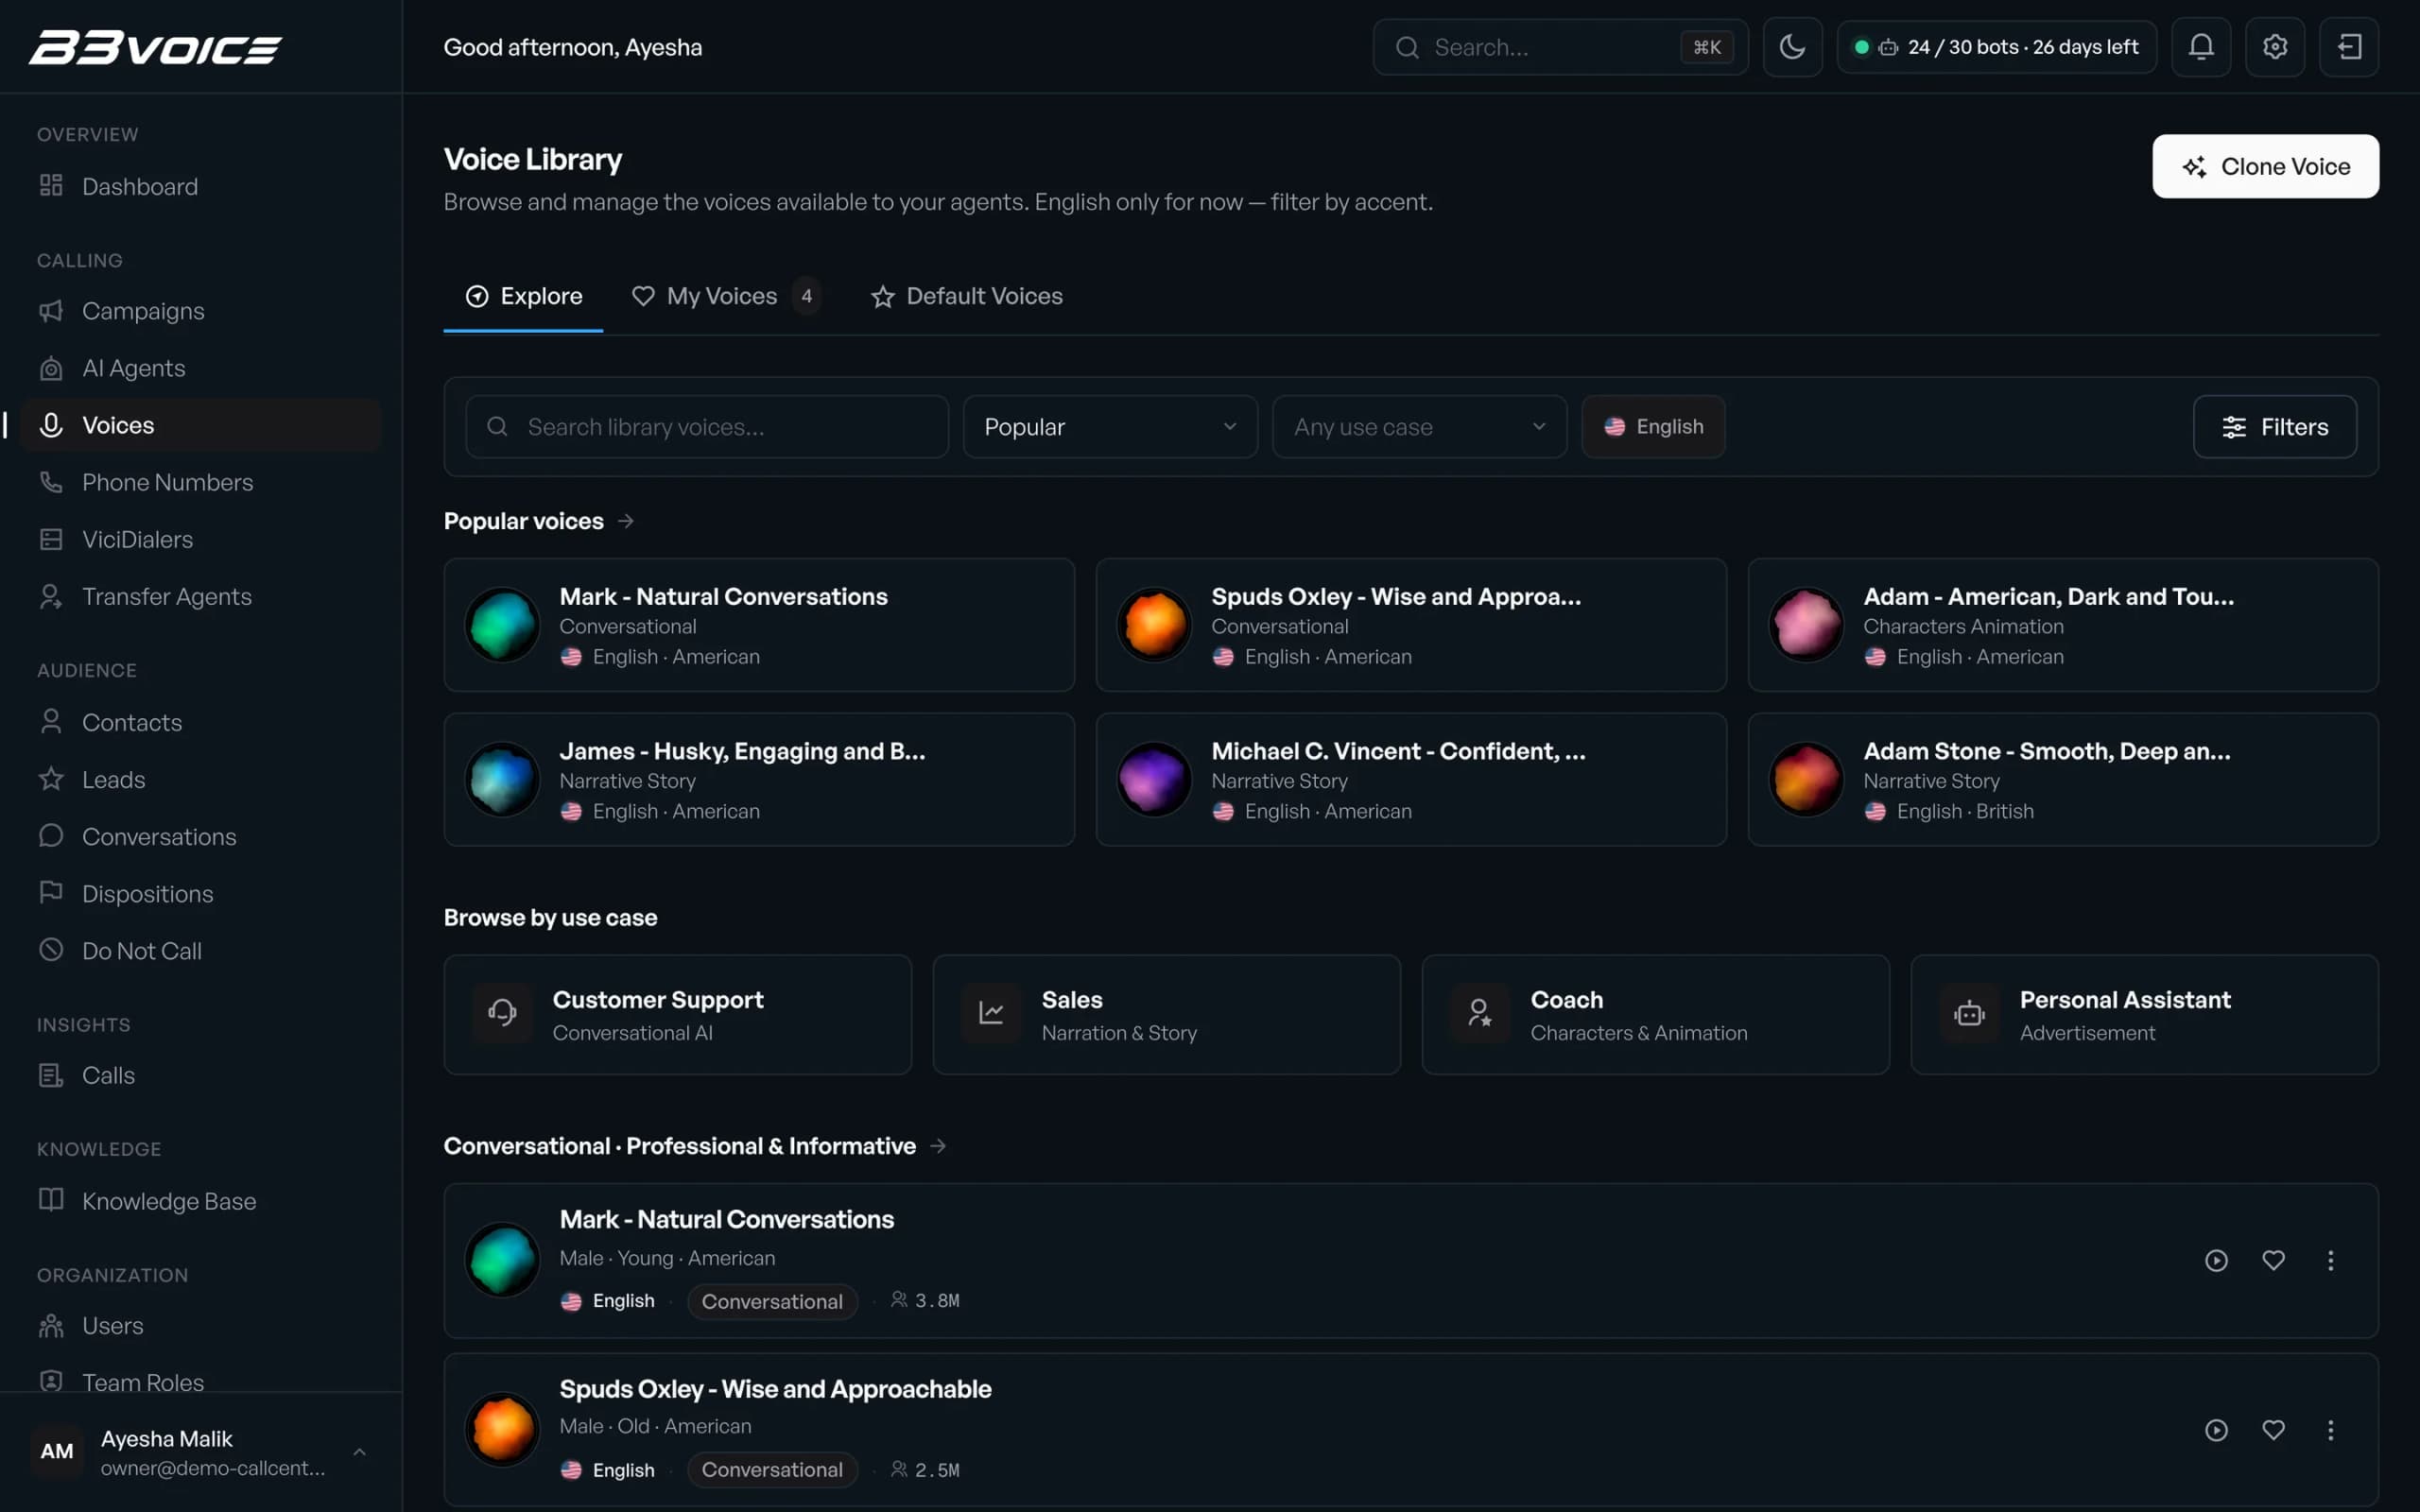Open the notifications bell
The height and width of the screenshot is (1512, 2420).
coord(2201,47)
